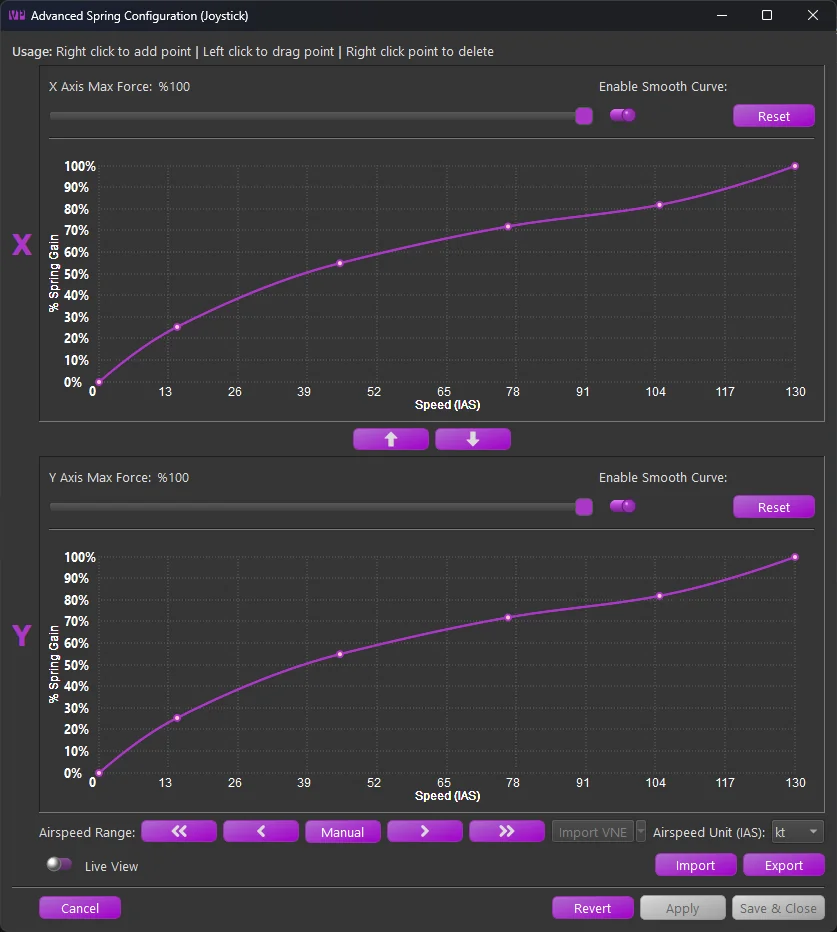
Task: Reset the Y axis curve
Action: [x=773, y=508]
